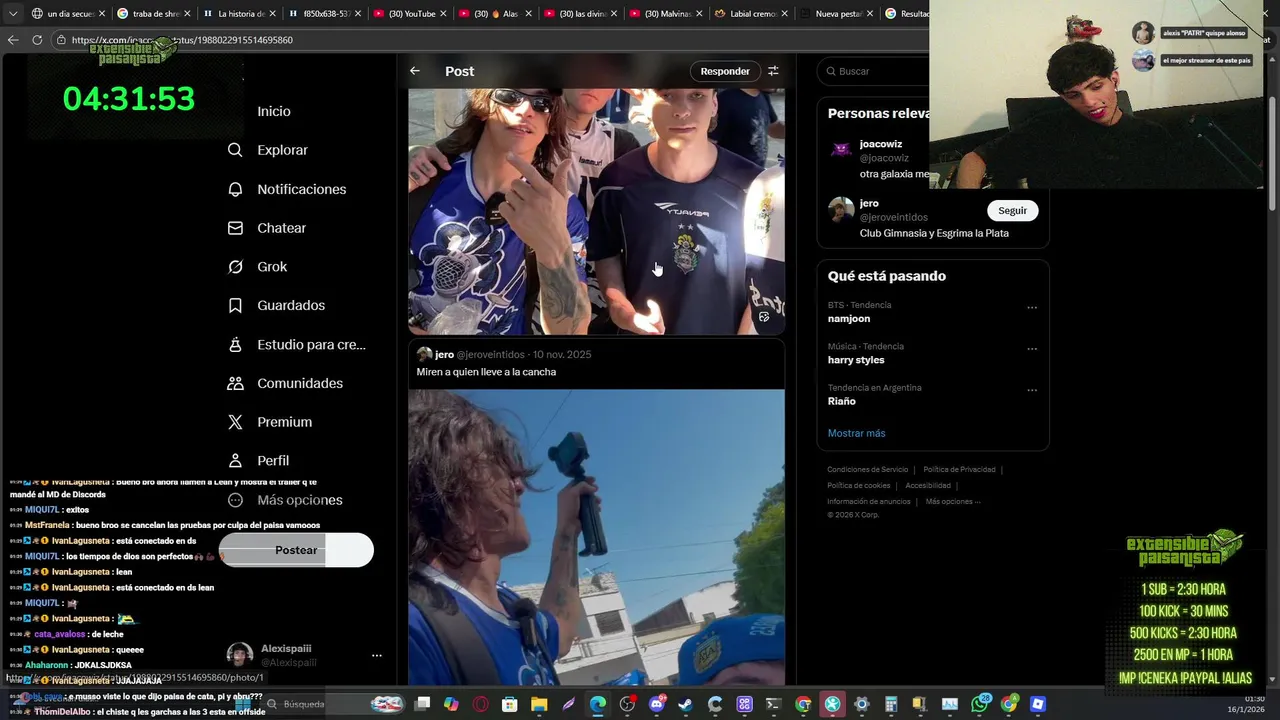Viewport: 1280px width, 720px height.
Task: Open Información de anuncios link
Action: pos(868,501)
